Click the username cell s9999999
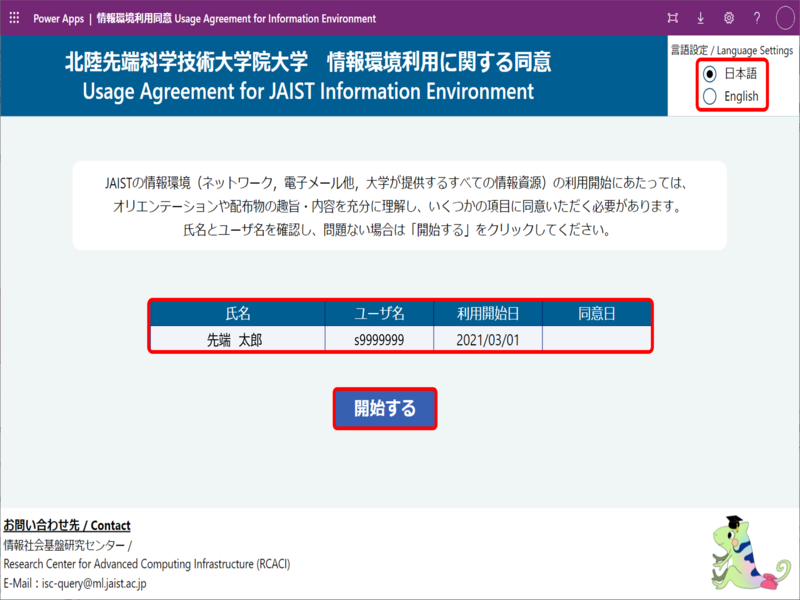This screenshot has height=600, width=800. (x=379, y=339)
